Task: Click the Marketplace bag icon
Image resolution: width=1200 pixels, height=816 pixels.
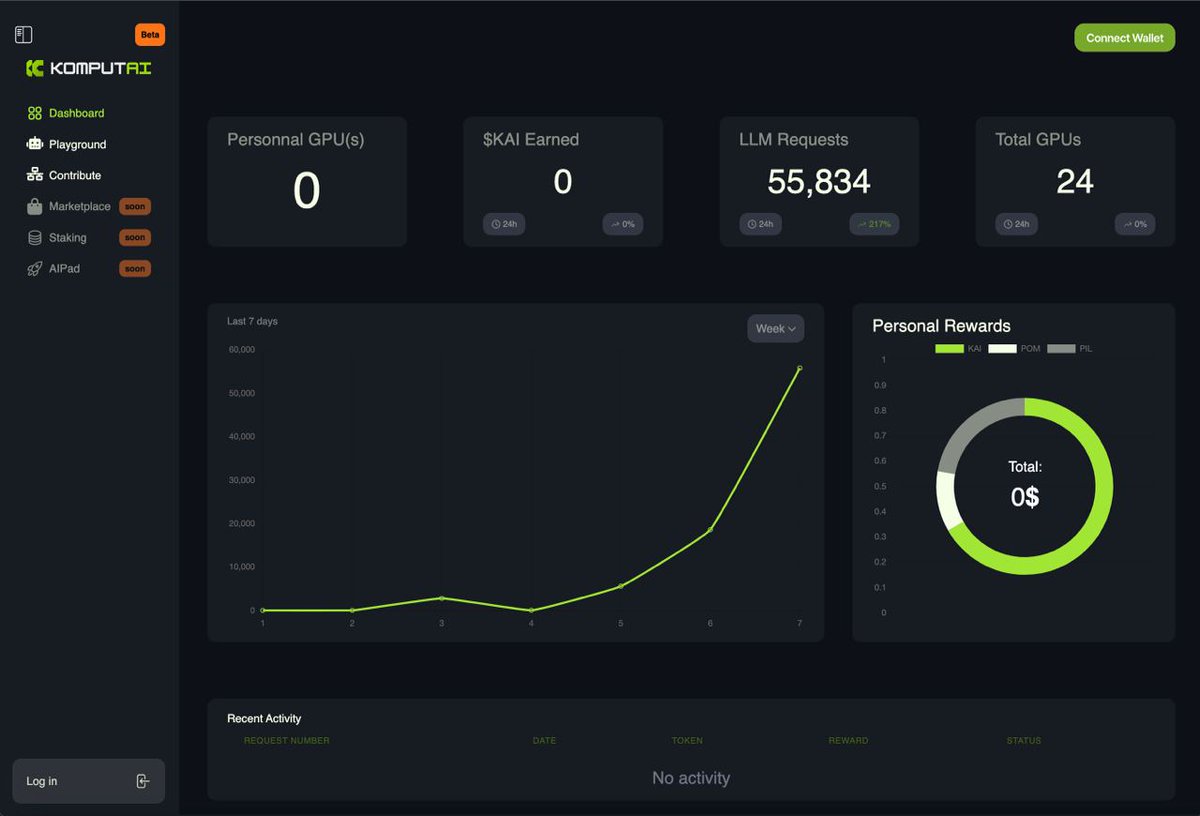Action: [x=35, y=206]
